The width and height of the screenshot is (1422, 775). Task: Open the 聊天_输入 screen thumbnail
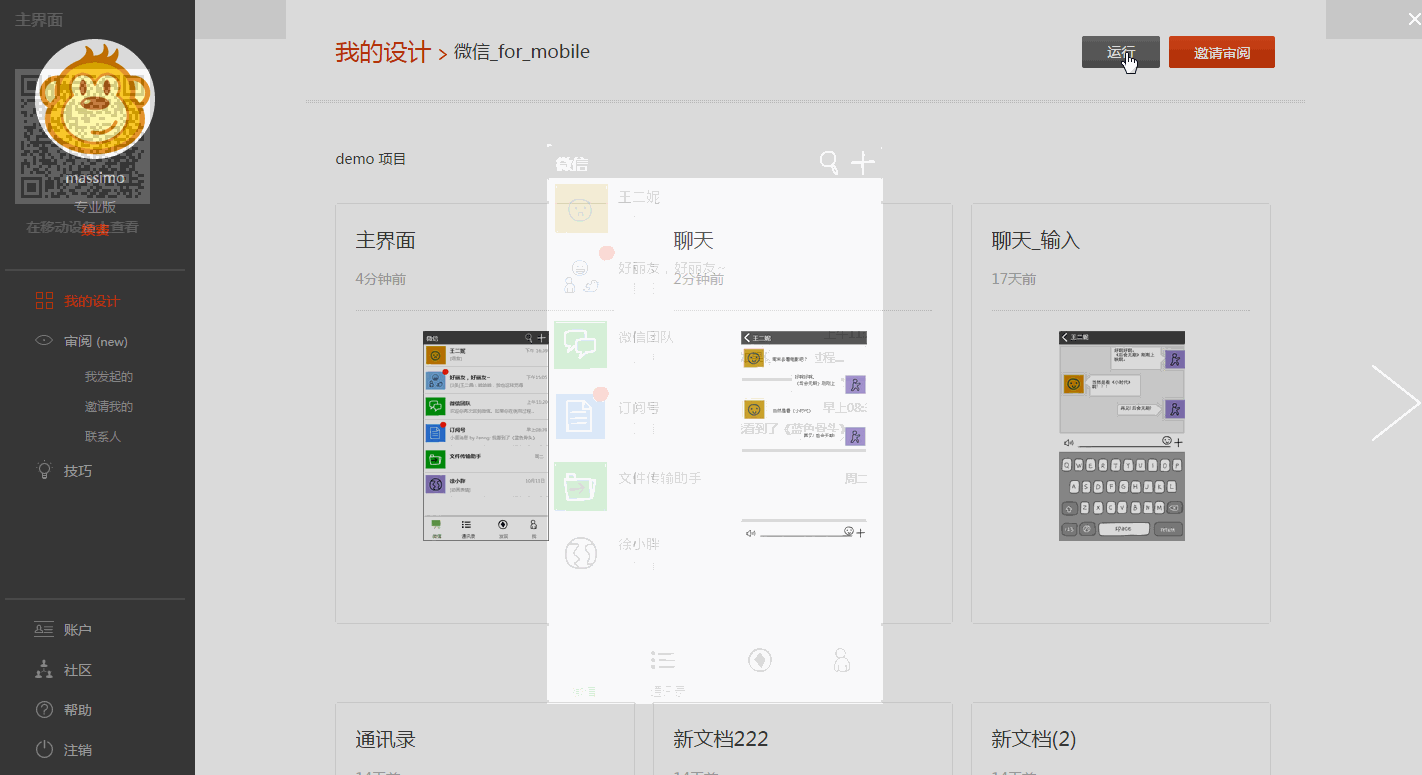click(x=1121, y=434)
